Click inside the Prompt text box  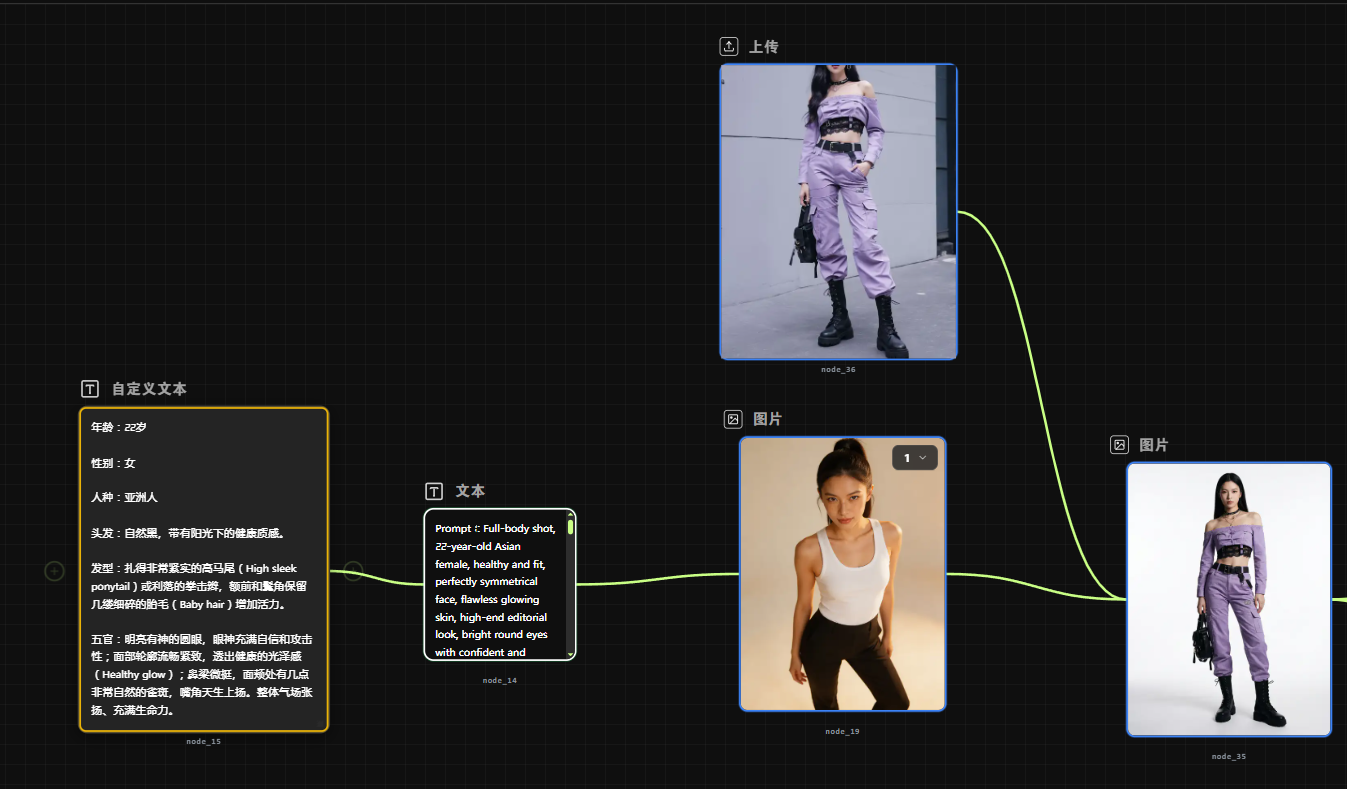pyautogui.click(x=495, y=590)
